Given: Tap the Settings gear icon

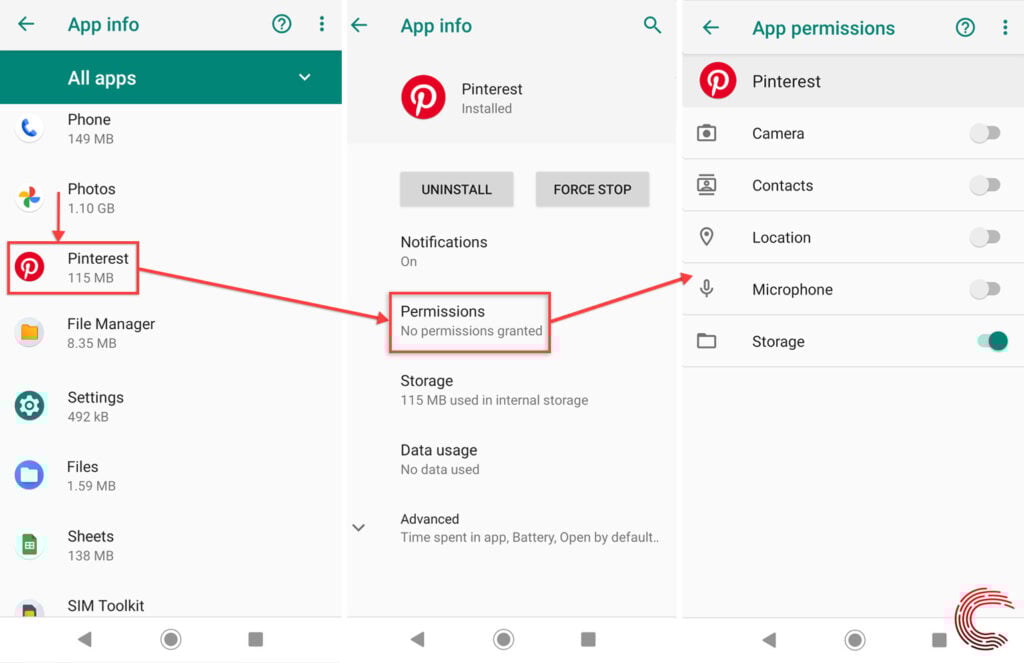Looking at the screenshot, I should pyautogui.click(x=29, y=406).
